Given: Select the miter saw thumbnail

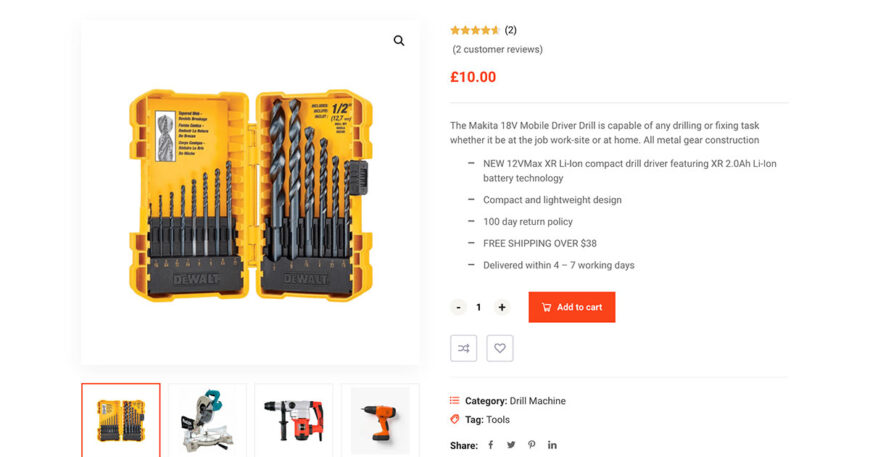Looking at the screenshot, I should pos(207,420).
